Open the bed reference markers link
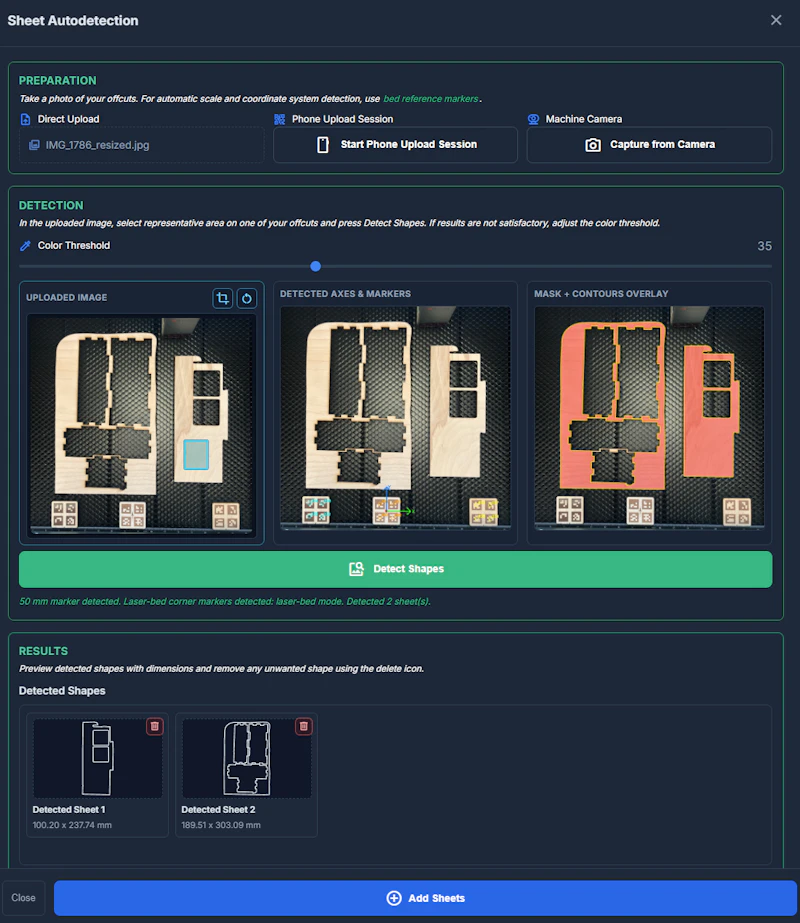 pyautogui.click(x=431, y=99)
